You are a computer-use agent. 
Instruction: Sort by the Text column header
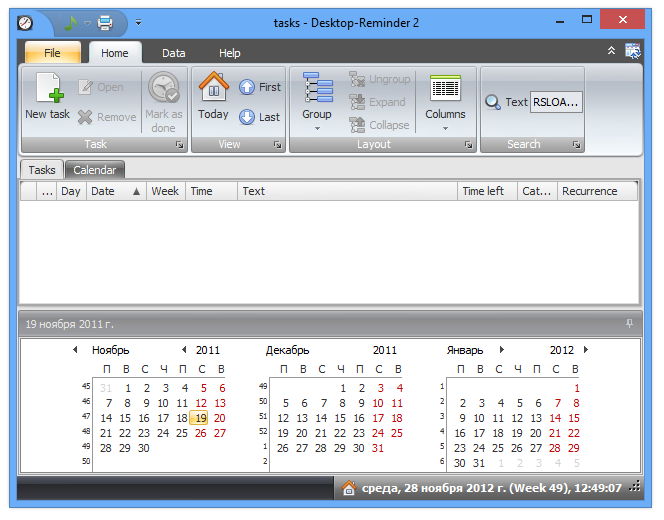(x=347, y=191)
